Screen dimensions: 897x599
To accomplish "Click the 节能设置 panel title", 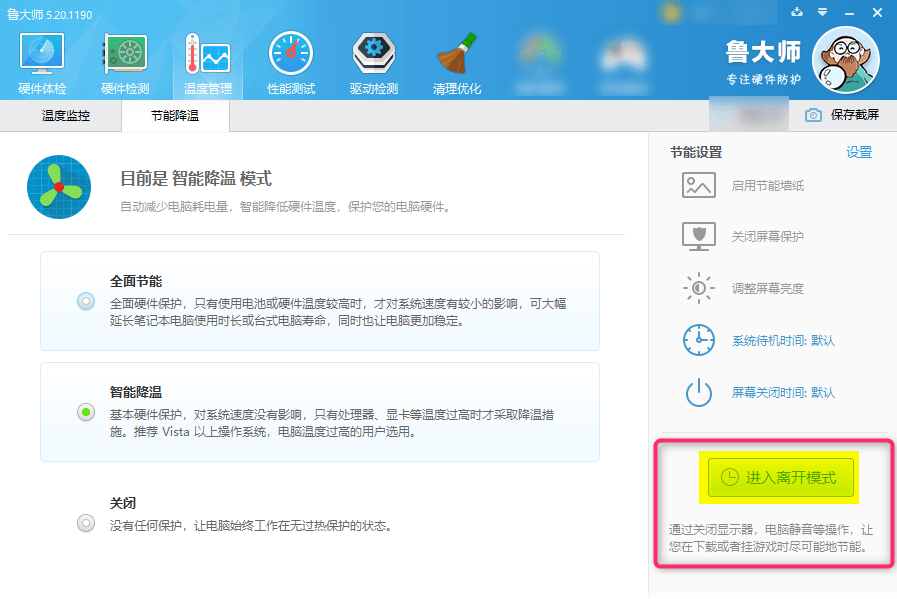I will 696,152.
